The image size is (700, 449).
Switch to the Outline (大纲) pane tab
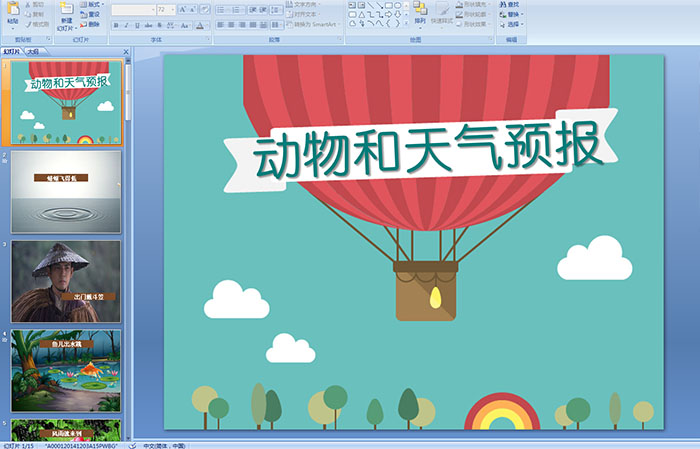(33, 52)
